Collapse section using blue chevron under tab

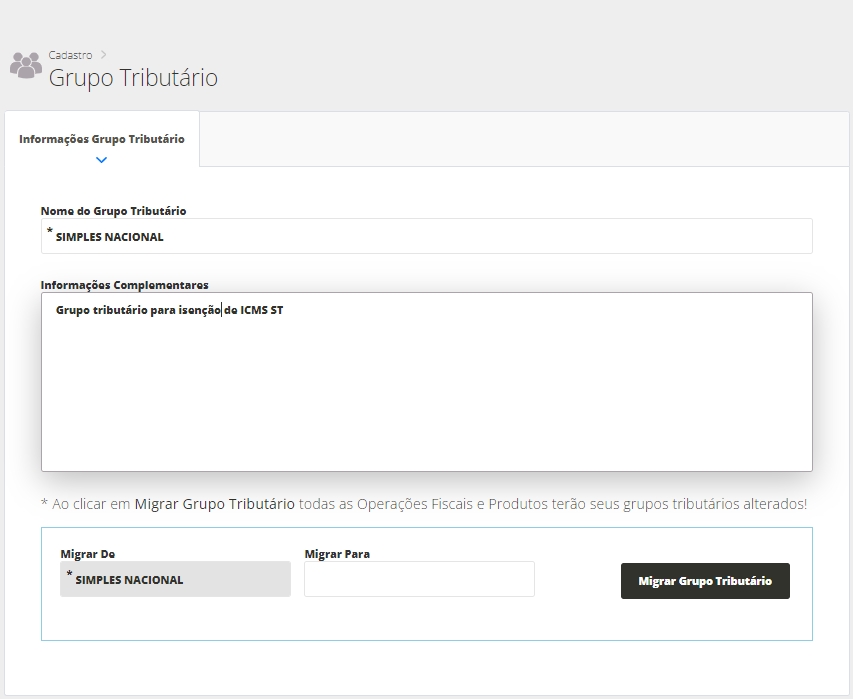tap(101, 159)
